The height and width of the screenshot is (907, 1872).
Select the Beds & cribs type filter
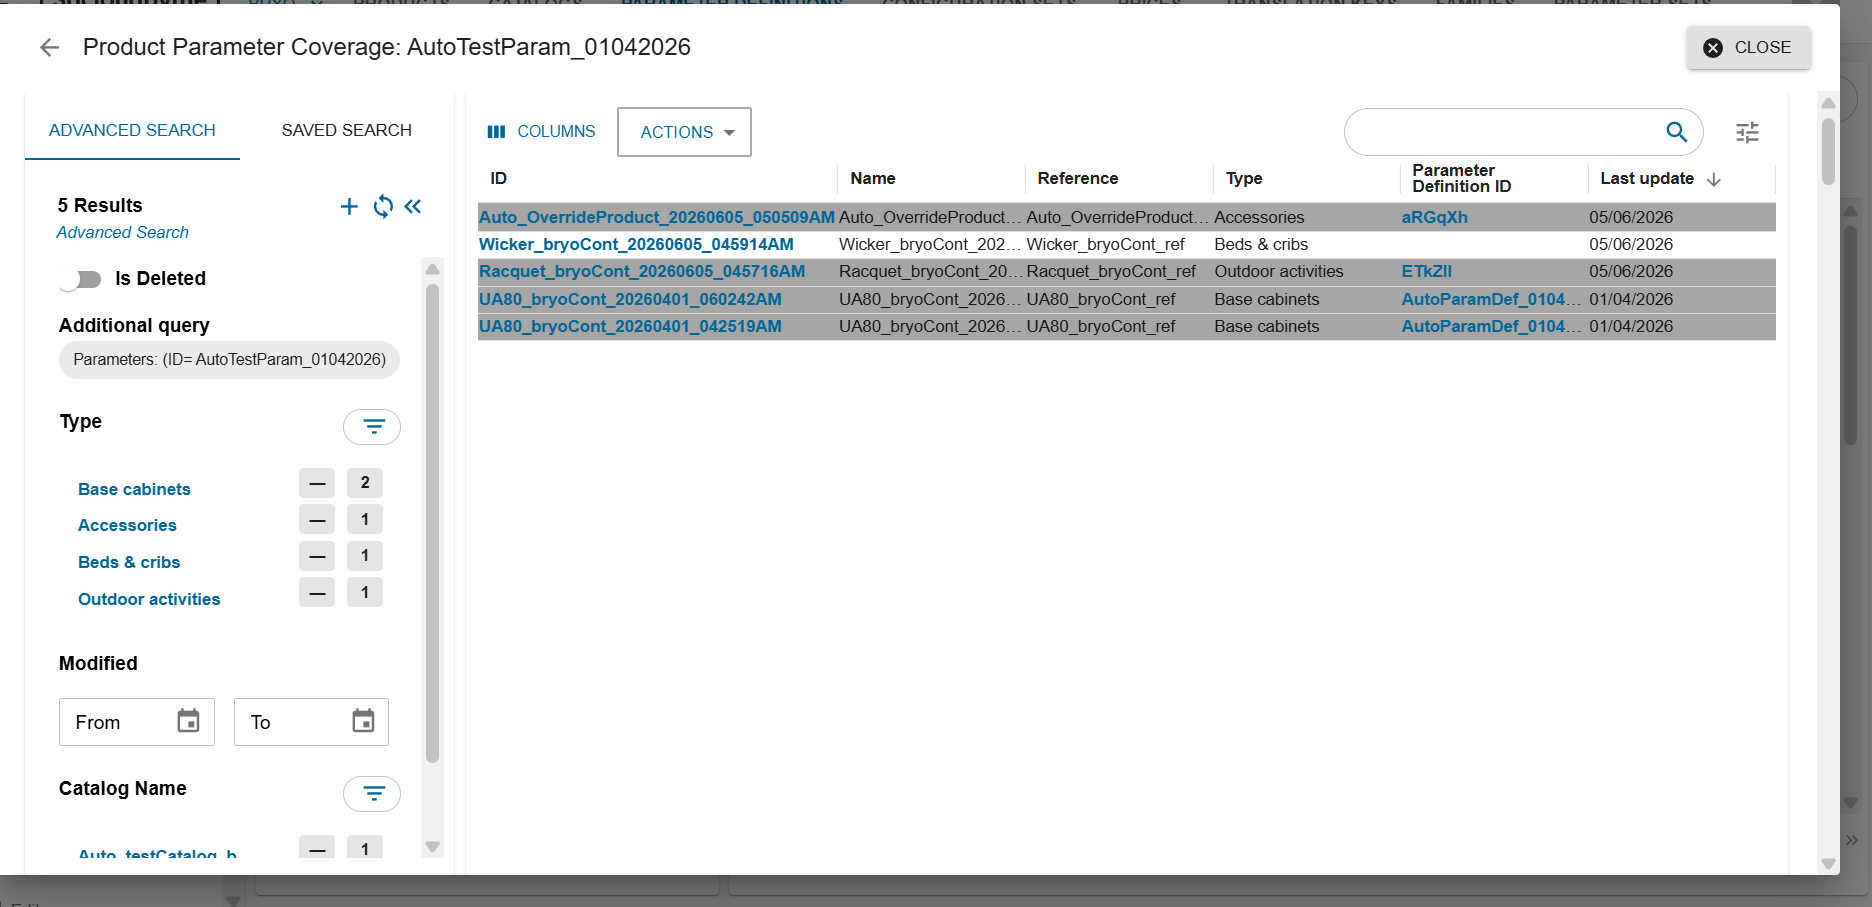(x=129, y=562)
